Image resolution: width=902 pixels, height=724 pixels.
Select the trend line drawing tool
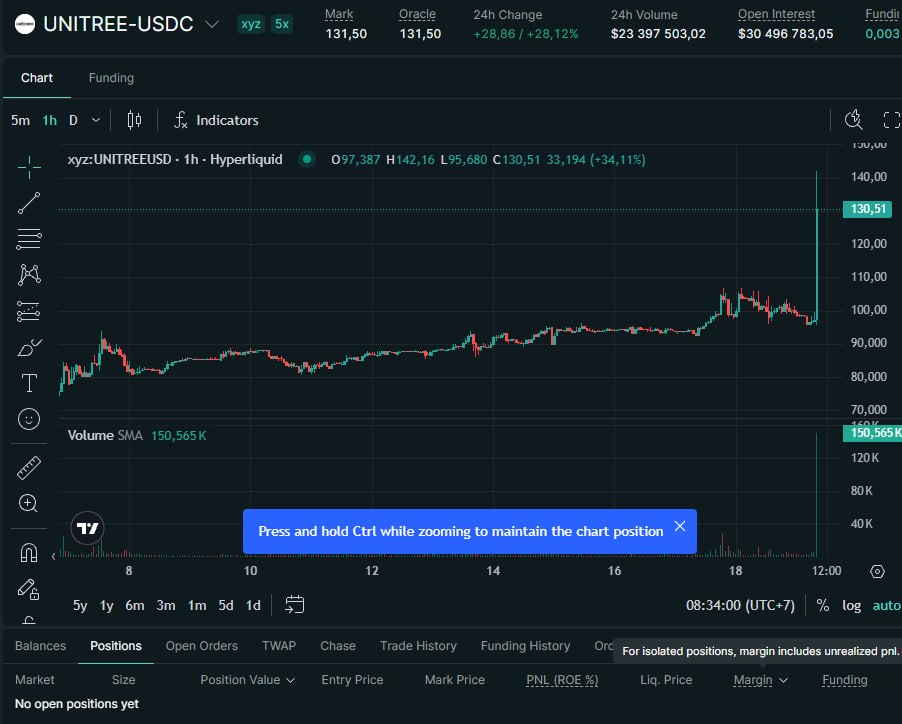click(x=29, y=203)
